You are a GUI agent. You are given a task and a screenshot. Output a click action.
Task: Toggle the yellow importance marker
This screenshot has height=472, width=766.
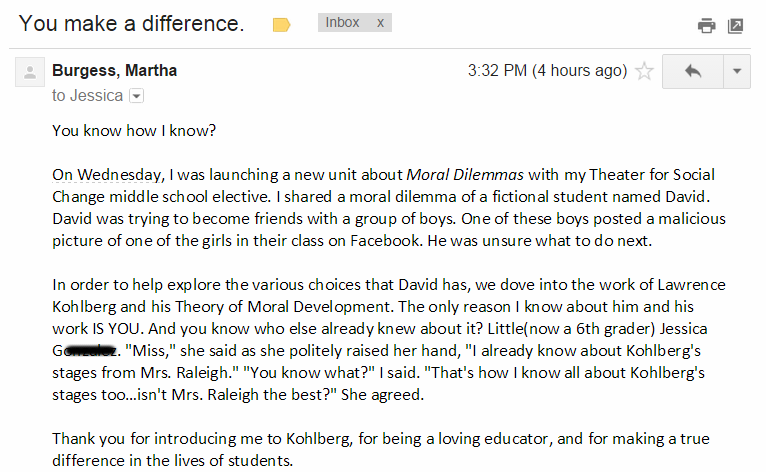[x=281, y=25]
